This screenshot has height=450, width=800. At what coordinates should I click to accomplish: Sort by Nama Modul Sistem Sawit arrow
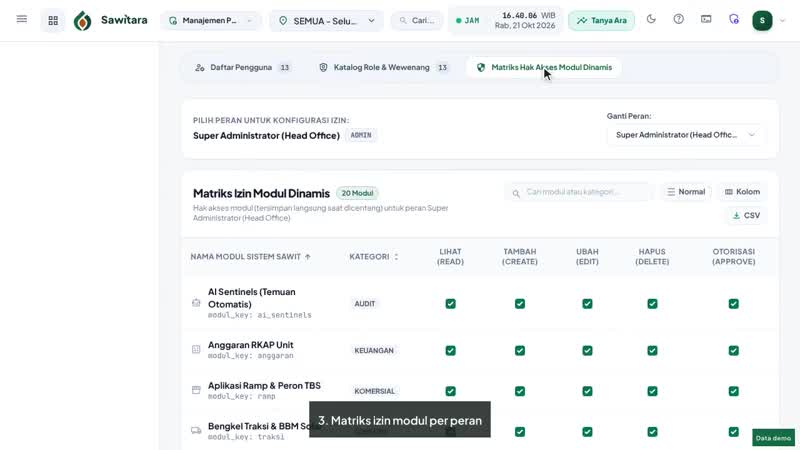coord(308,257)
